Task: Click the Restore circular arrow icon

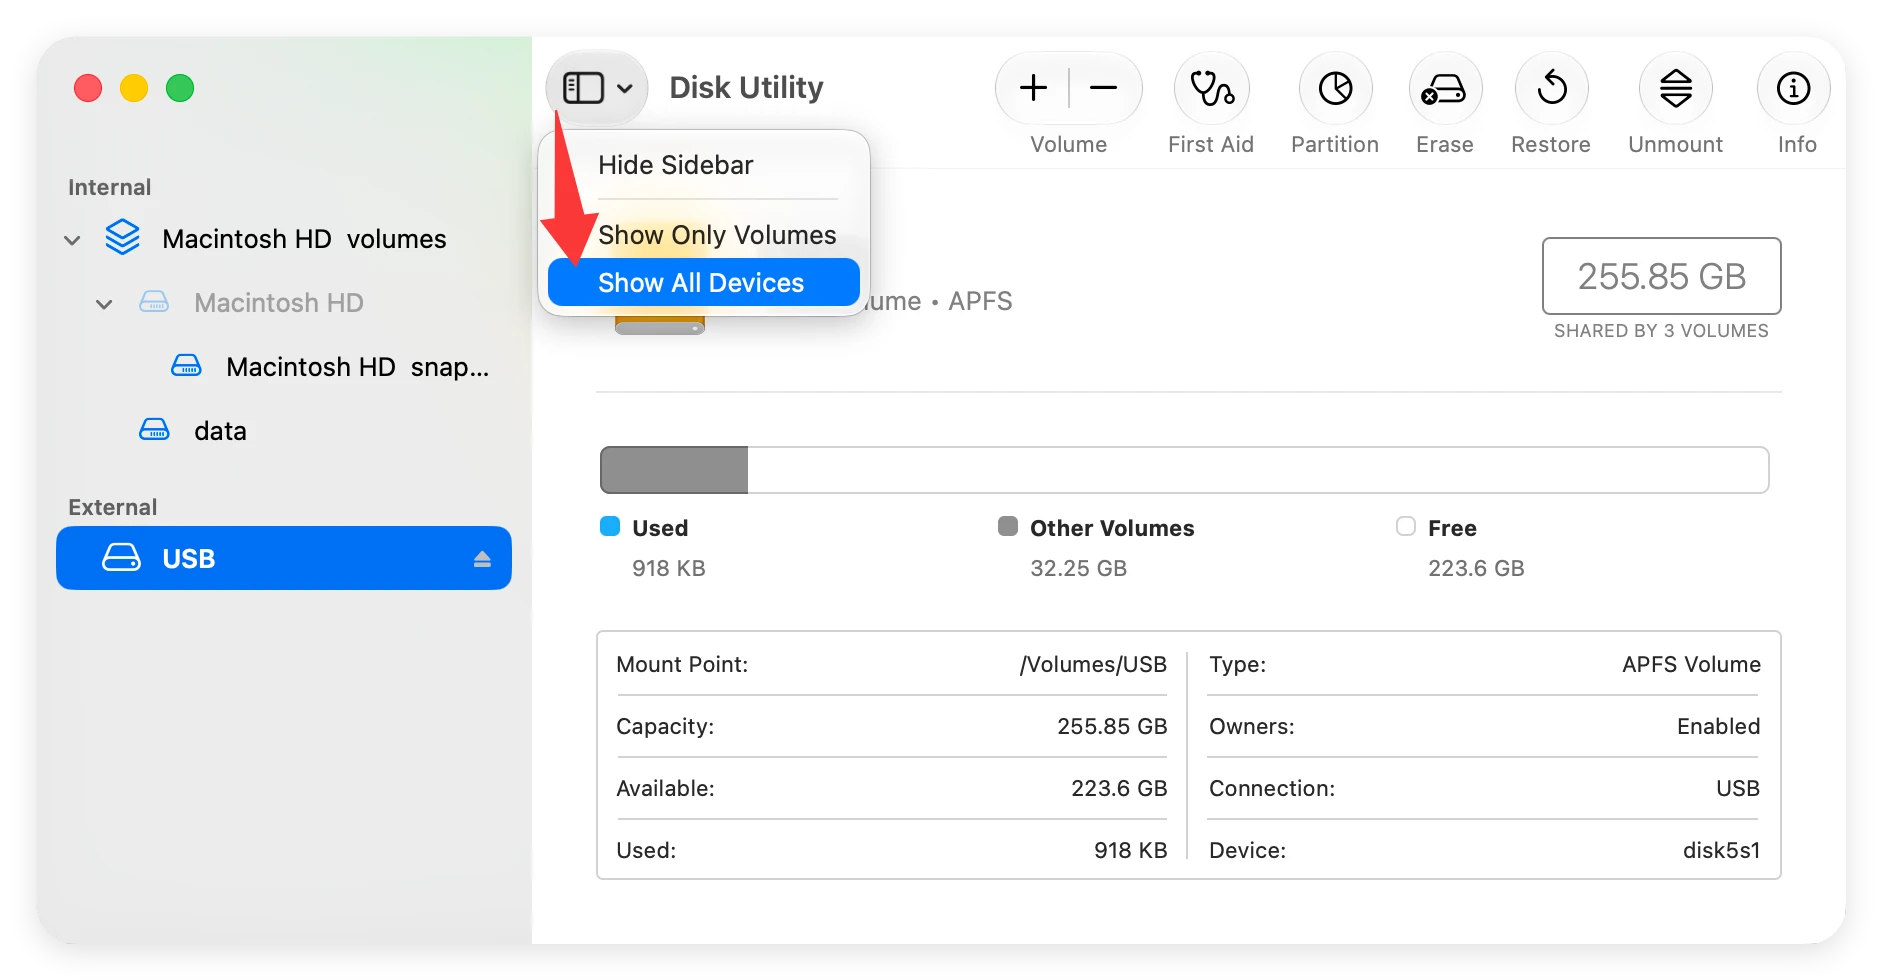Action: pyautogui.click(x=1551, y=88)
